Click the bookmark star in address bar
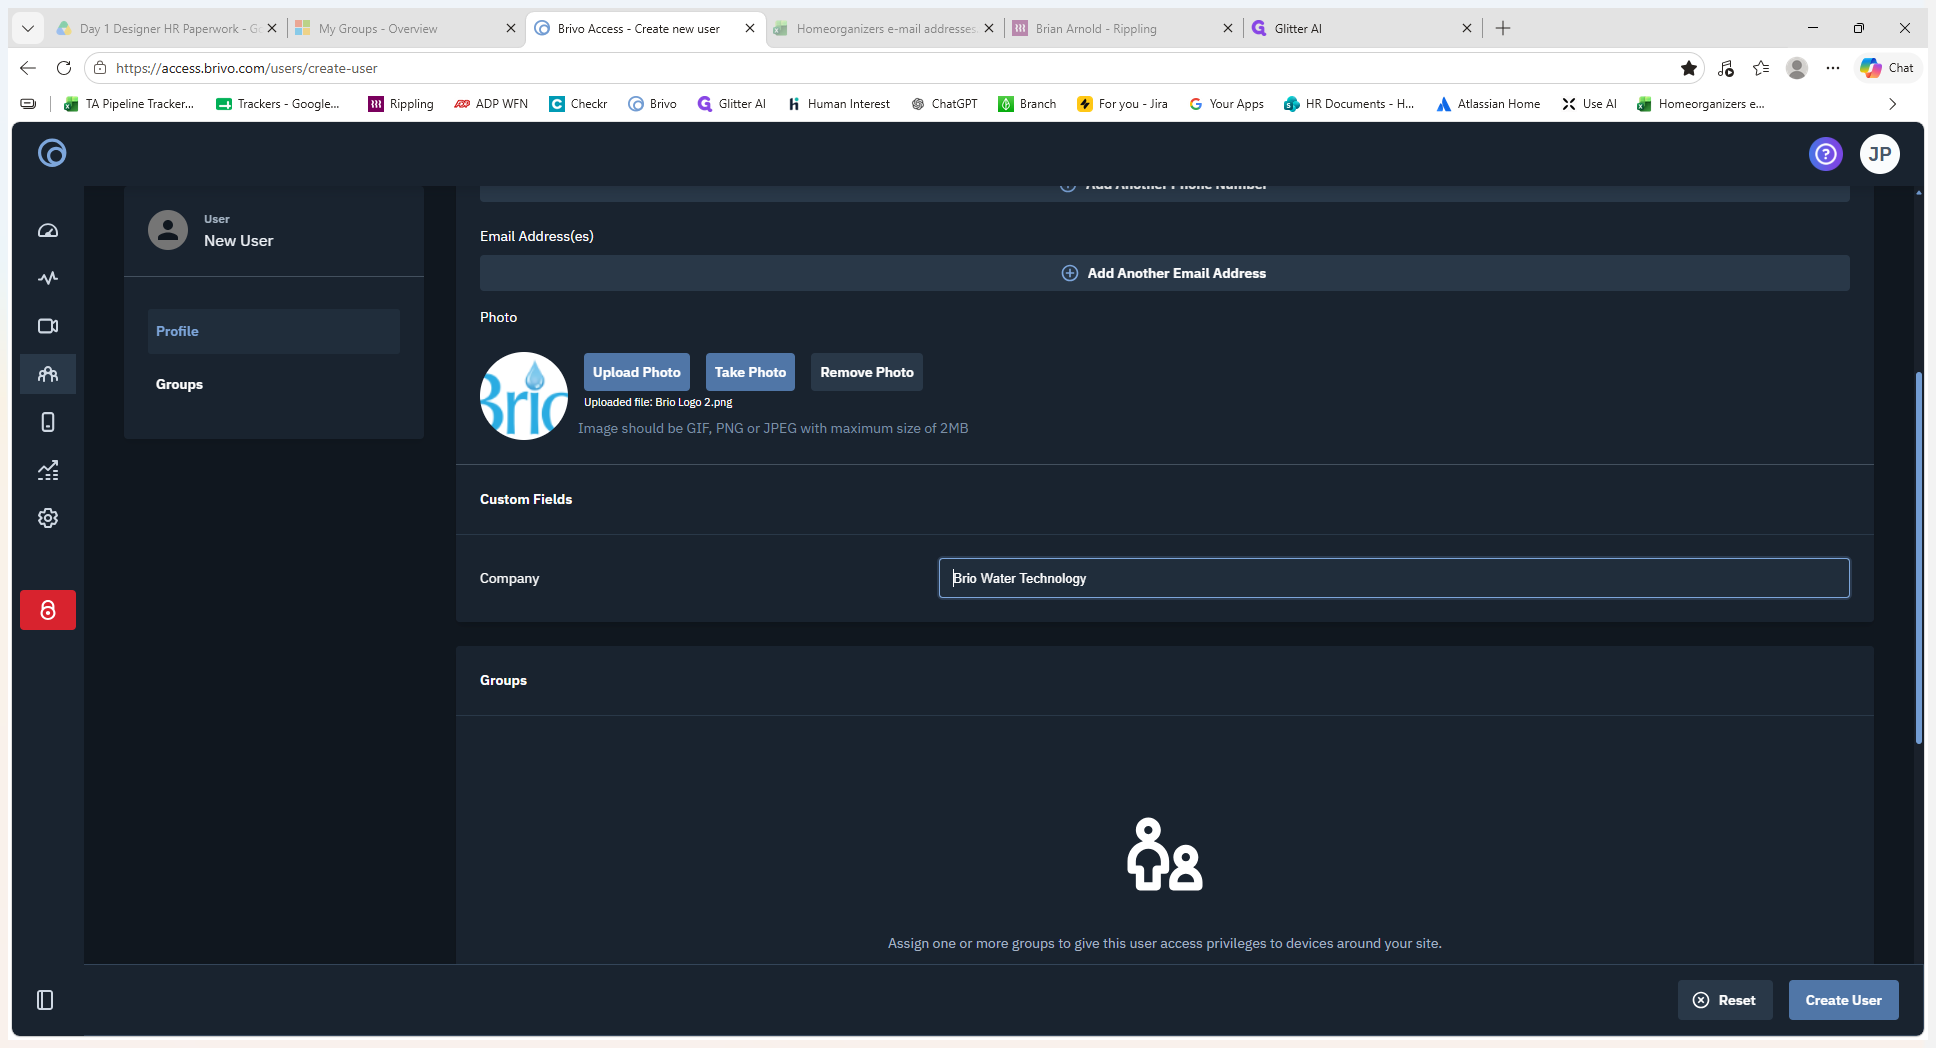This screenshot has height=1048, width=1936. tap(1689, 68)
